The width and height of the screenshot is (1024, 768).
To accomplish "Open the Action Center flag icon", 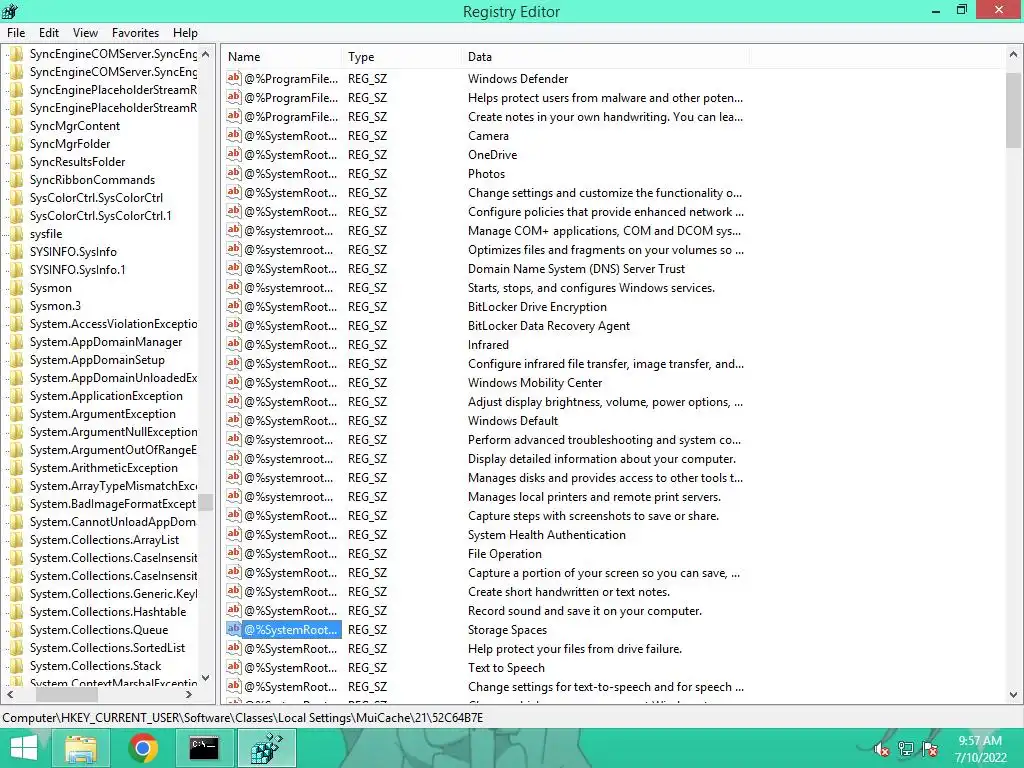I will (x=930, y=749).
